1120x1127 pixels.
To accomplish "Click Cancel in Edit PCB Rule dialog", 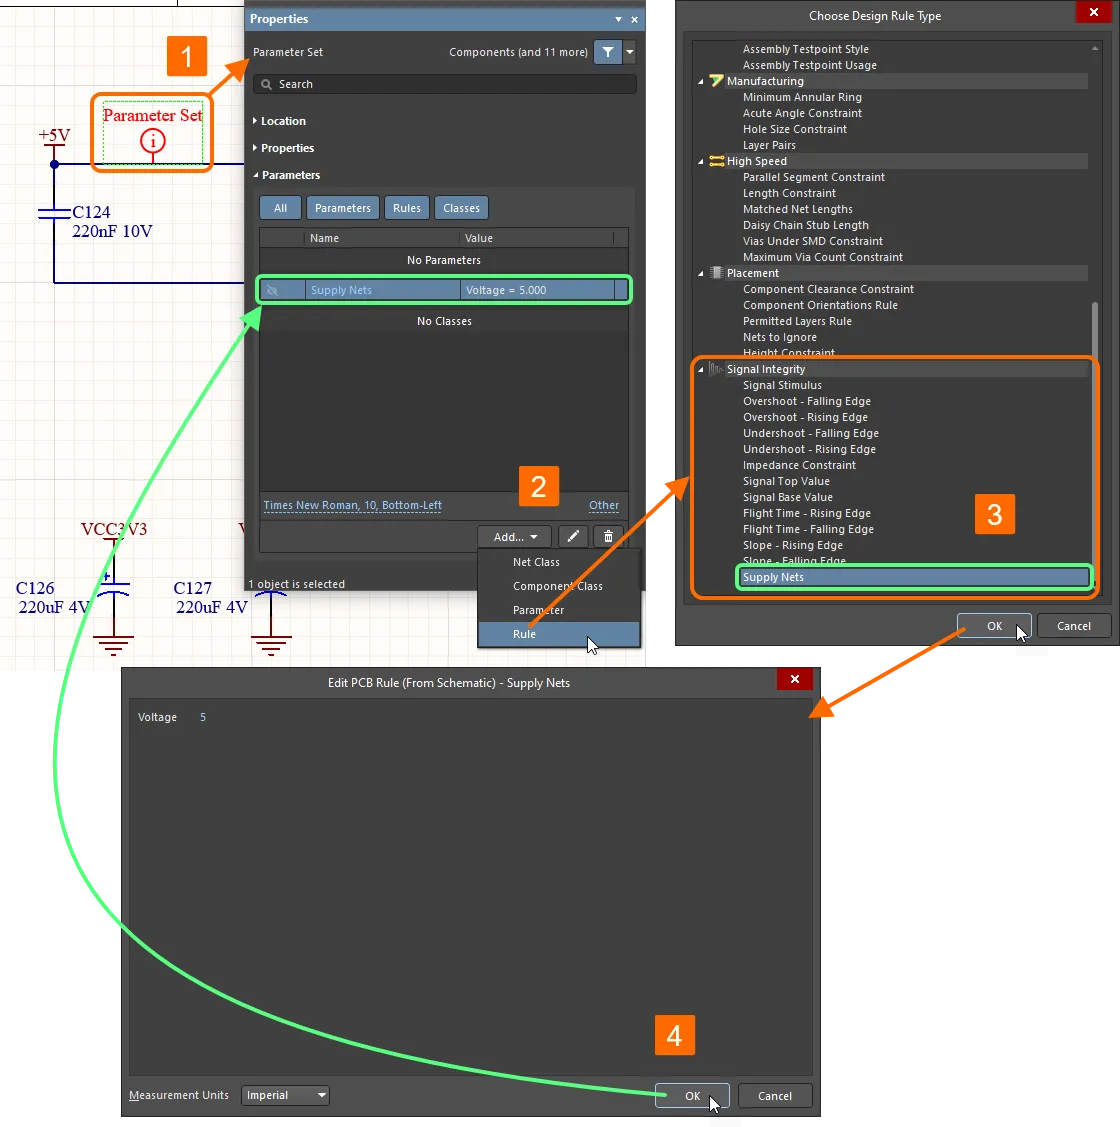I will [775, 1096].
